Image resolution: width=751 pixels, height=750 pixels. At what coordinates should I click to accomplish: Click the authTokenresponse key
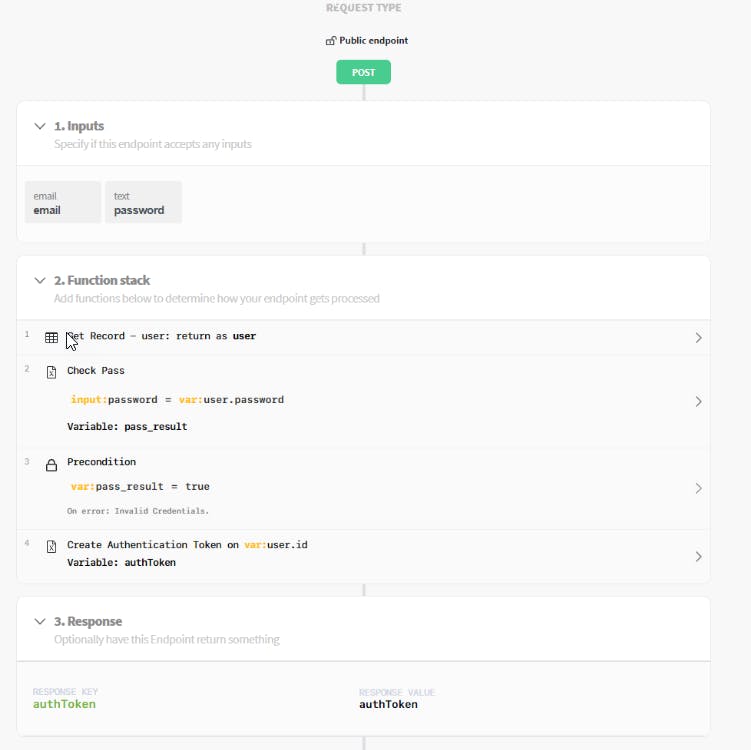(65, 704)
